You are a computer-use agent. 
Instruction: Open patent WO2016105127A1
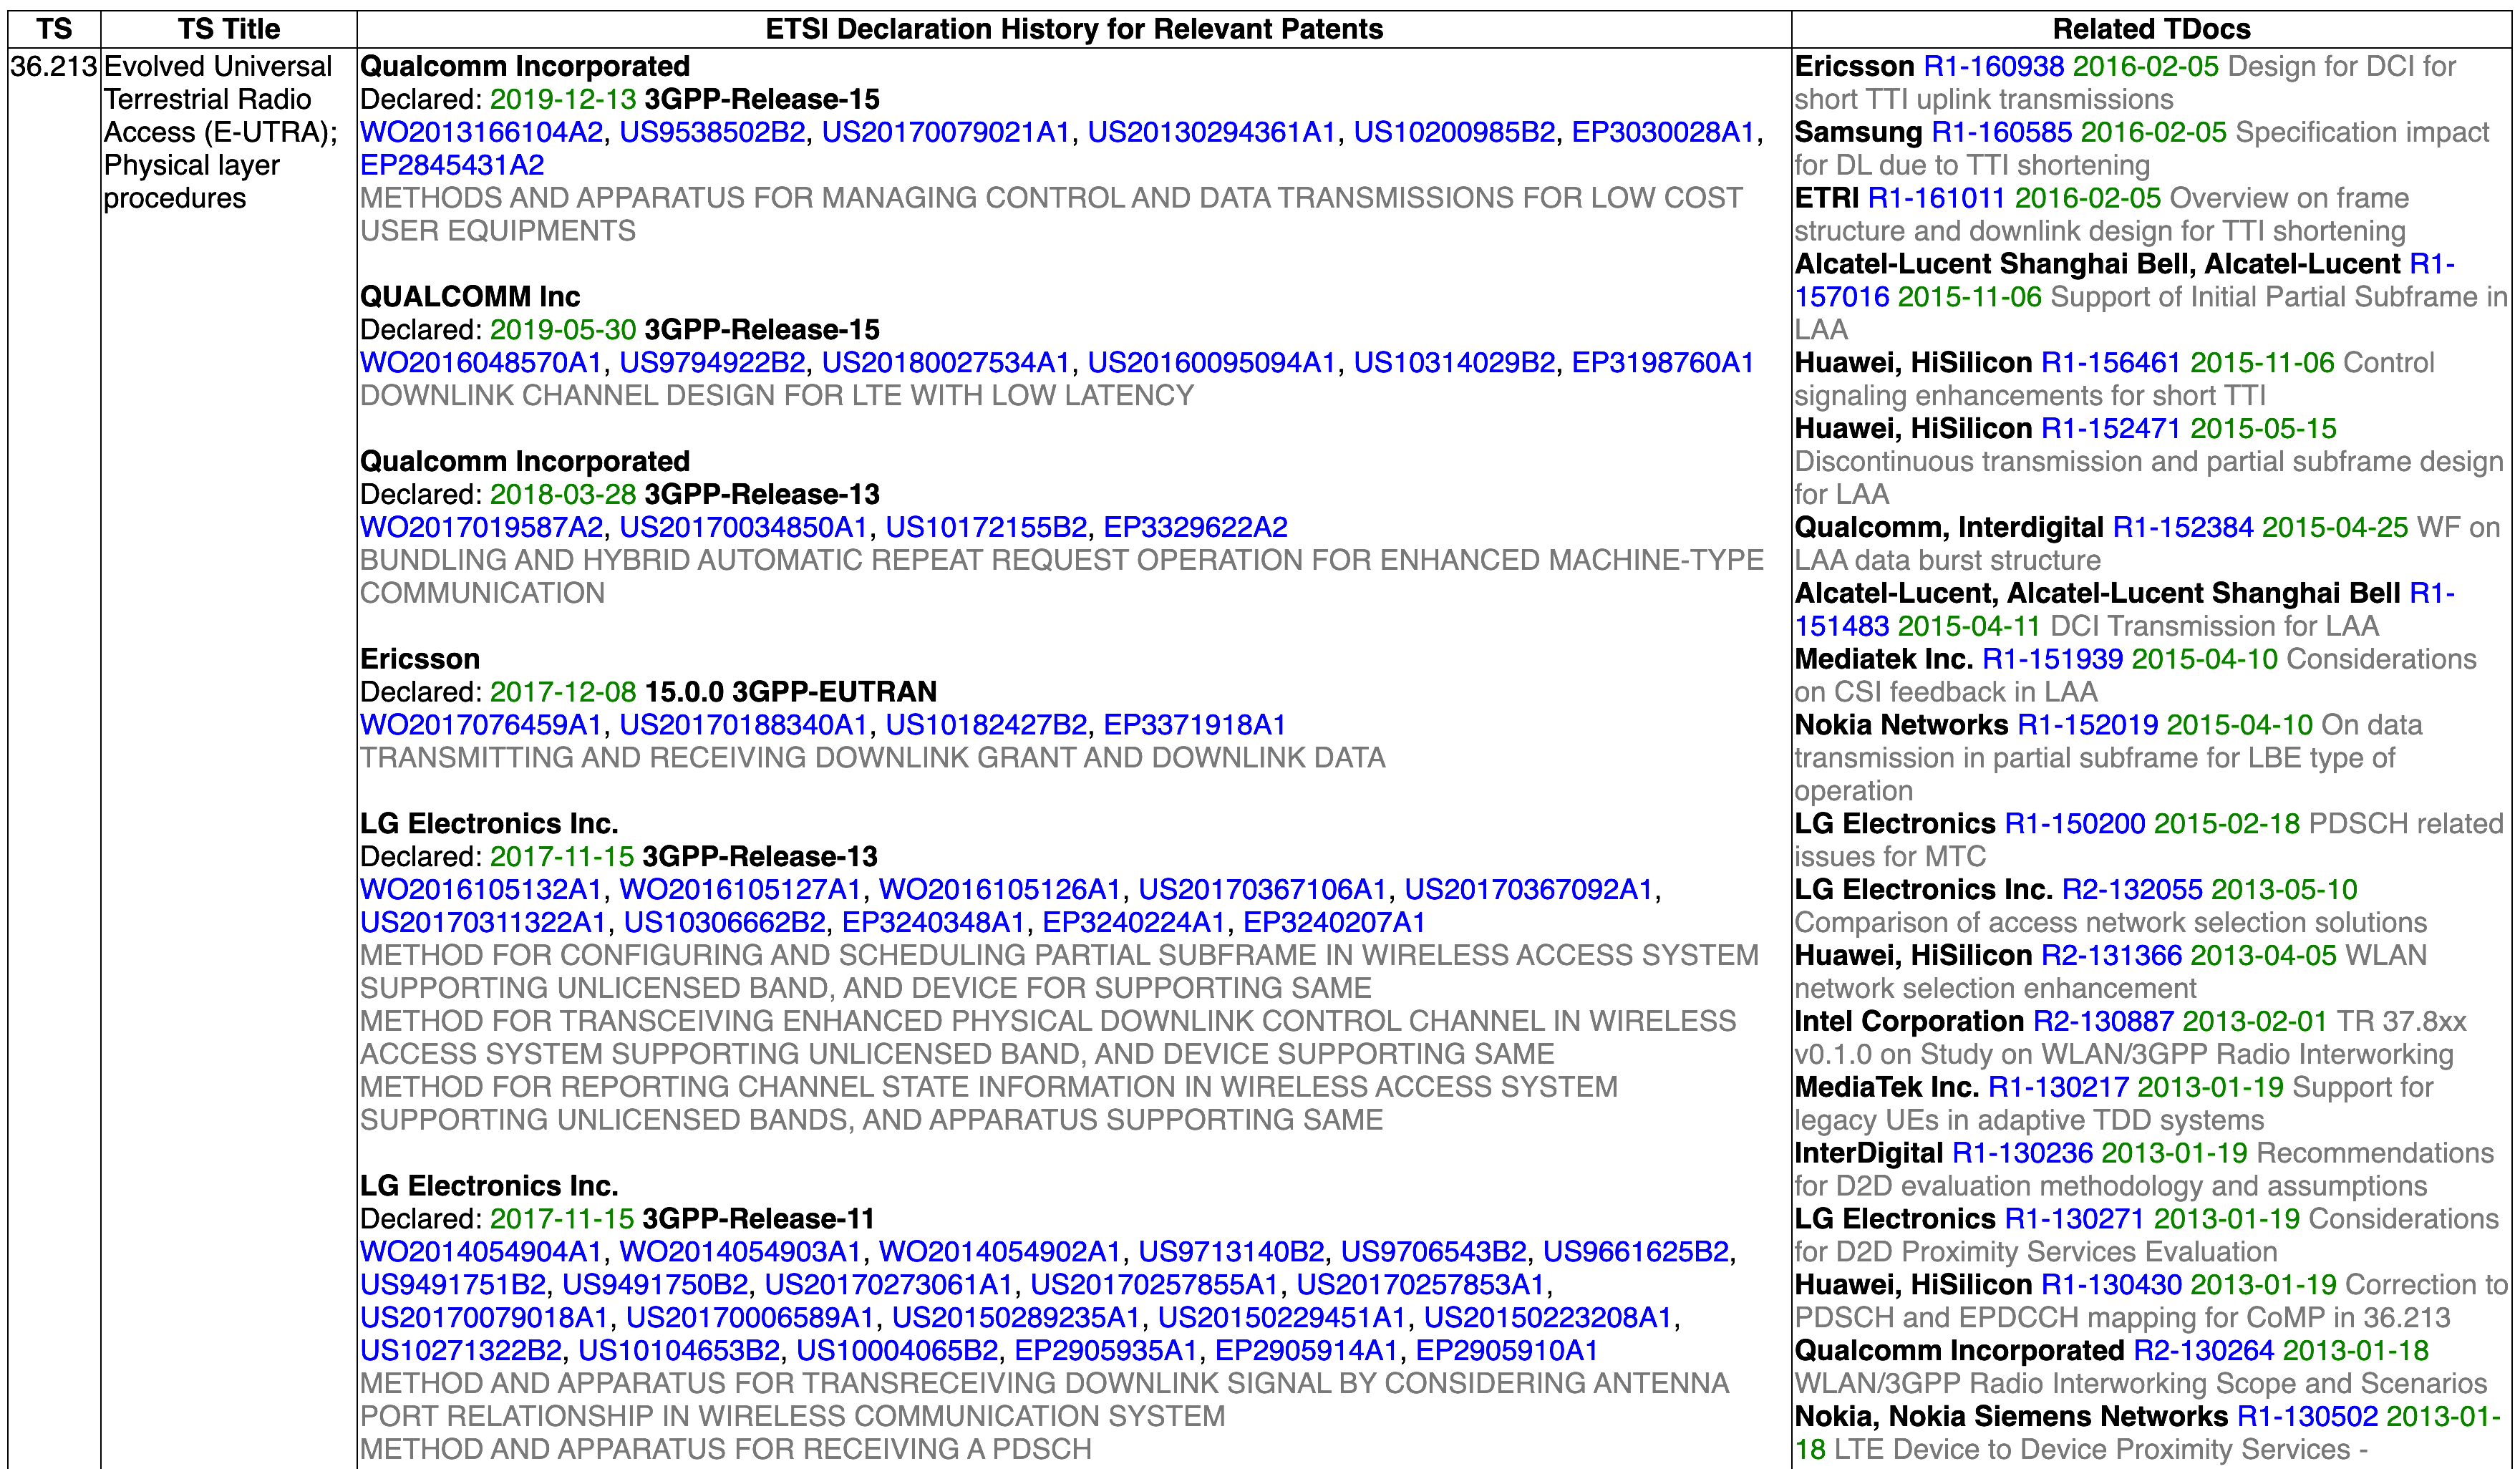point(740,889)
